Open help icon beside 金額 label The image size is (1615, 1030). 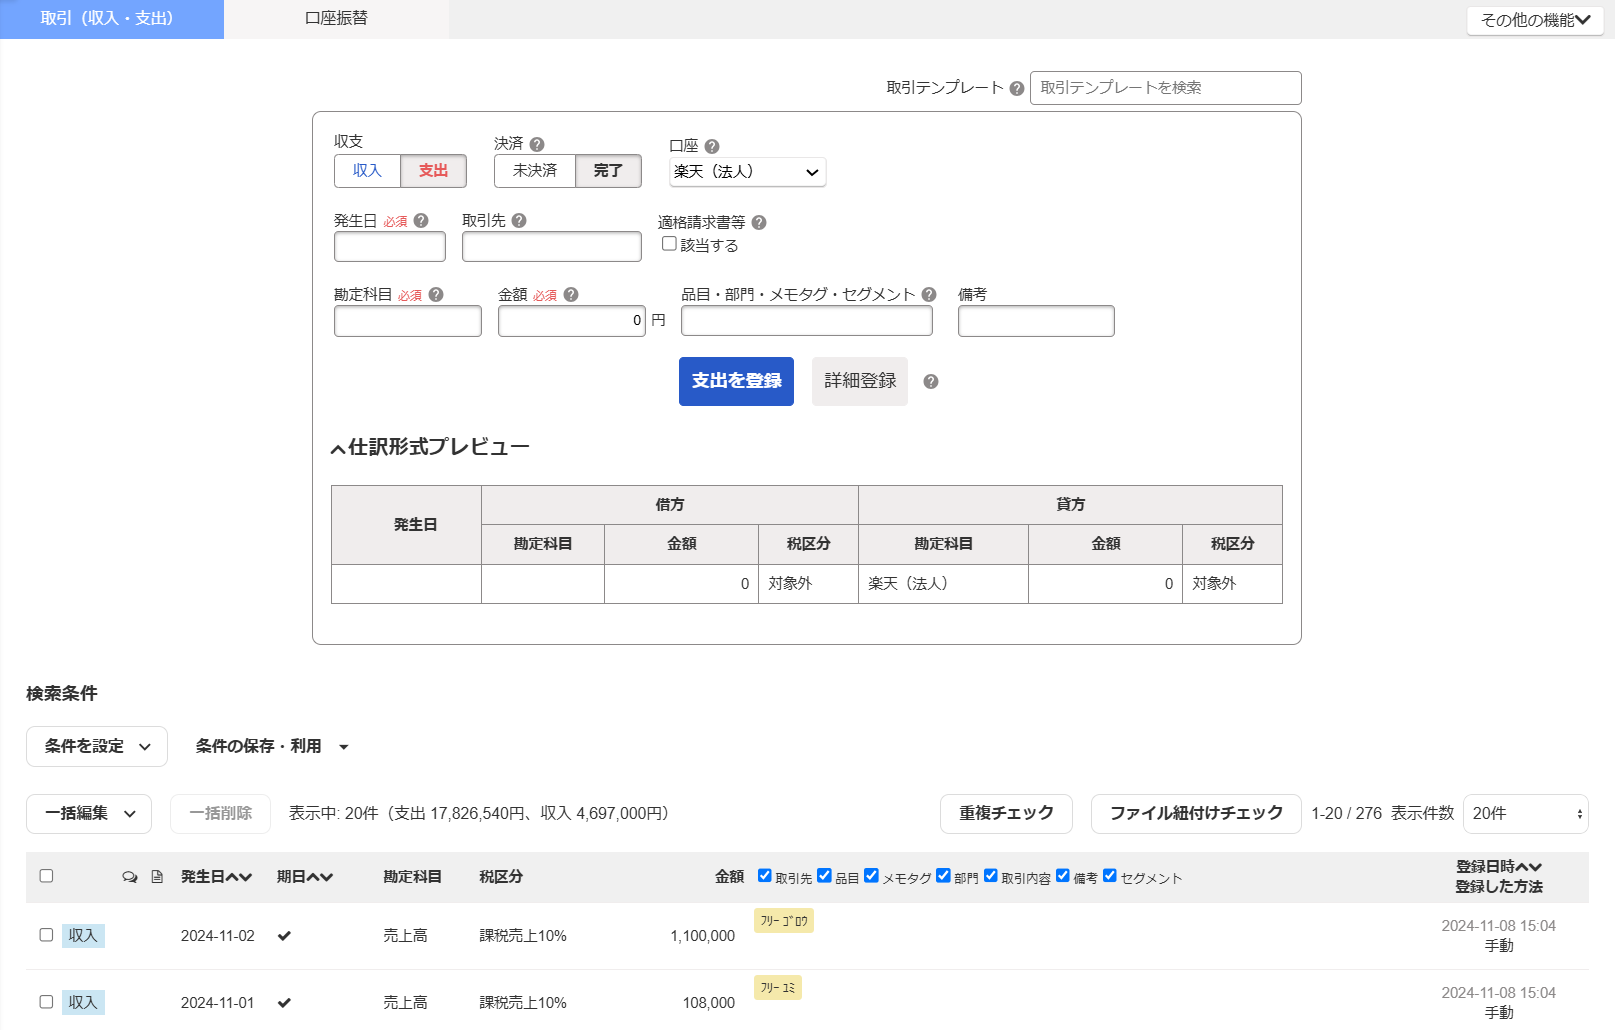click(x=571, y=295)
